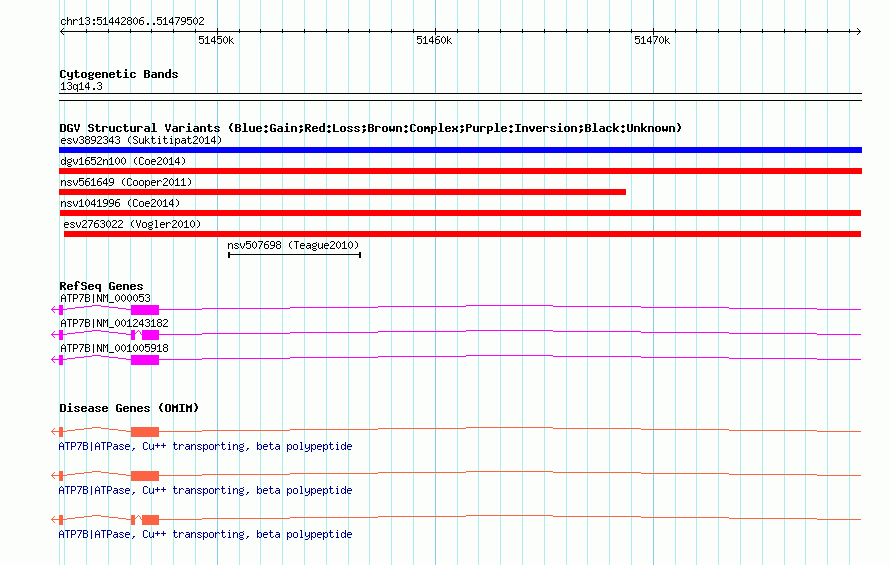The image size is (890, 565).
Task: Click the left arrow of NM_001005918 transcript
Action: point(54,359)
